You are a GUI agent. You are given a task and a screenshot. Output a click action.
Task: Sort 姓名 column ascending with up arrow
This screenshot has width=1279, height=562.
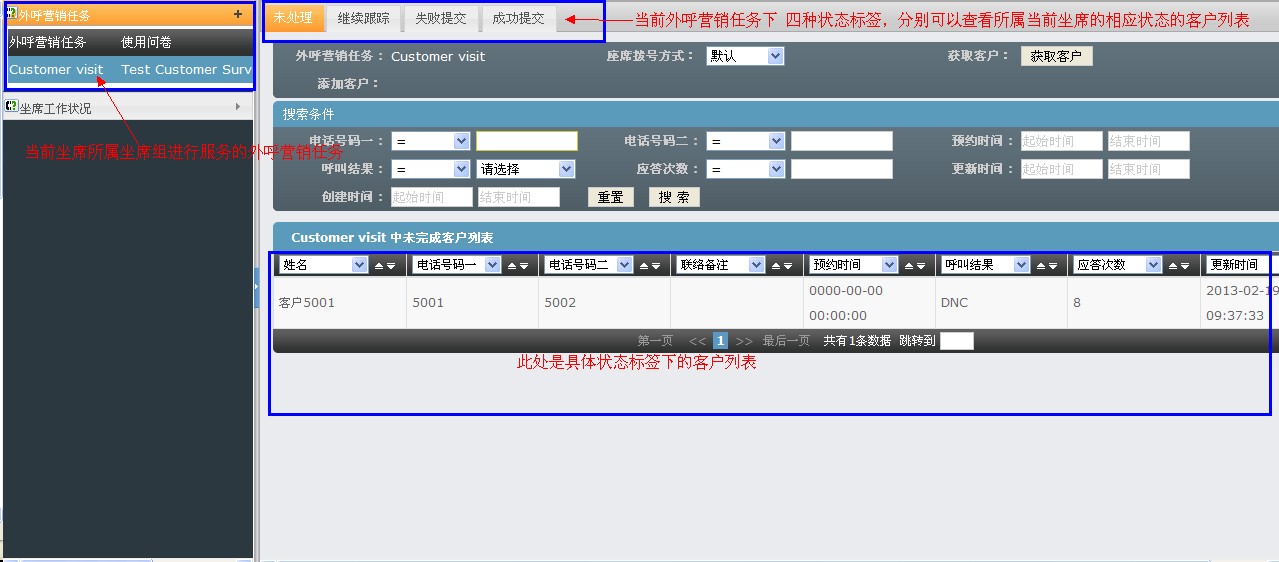point(379,266)
